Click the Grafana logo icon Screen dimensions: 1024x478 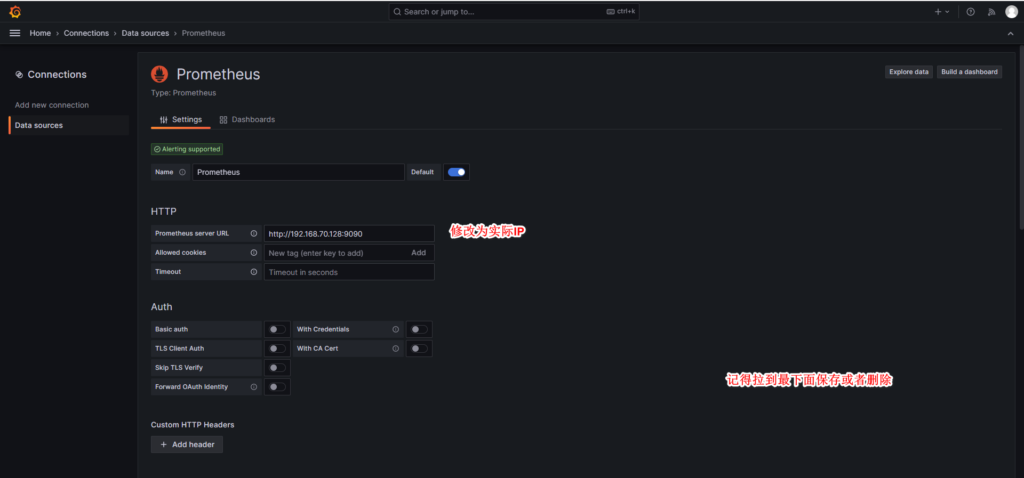point(14,11)
